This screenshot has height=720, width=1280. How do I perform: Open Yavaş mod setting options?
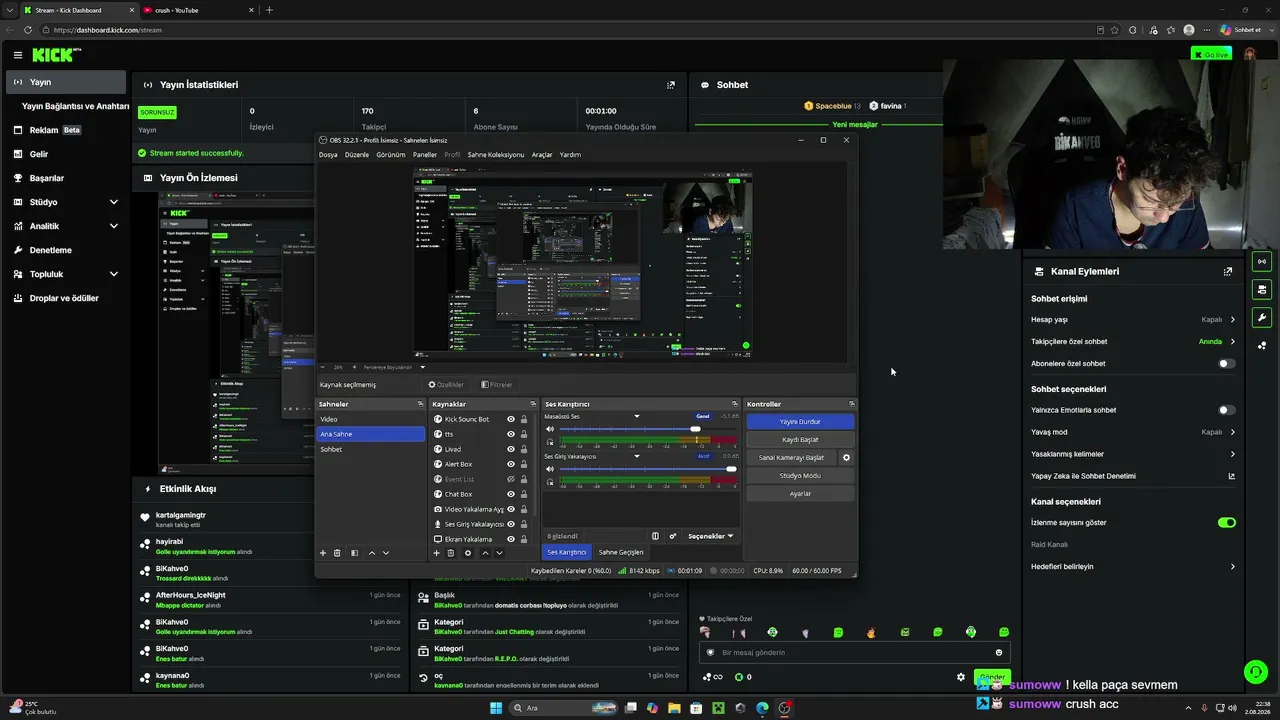coord(1133,432)
